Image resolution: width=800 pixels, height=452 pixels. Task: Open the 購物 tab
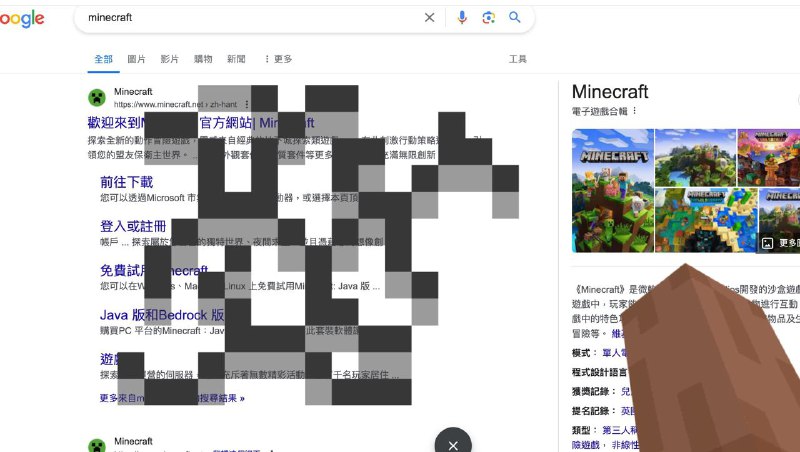203,59
